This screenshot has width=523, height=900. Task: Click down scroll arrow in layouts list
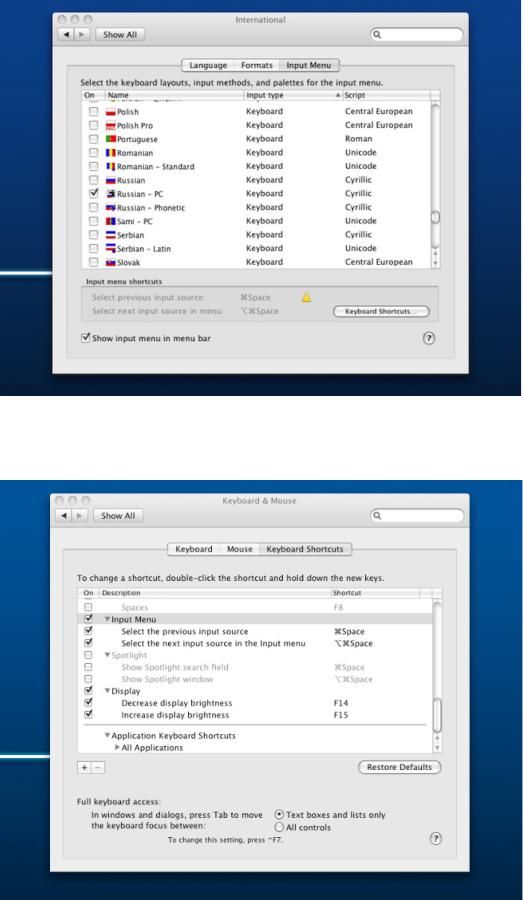[x=436, y=262]
